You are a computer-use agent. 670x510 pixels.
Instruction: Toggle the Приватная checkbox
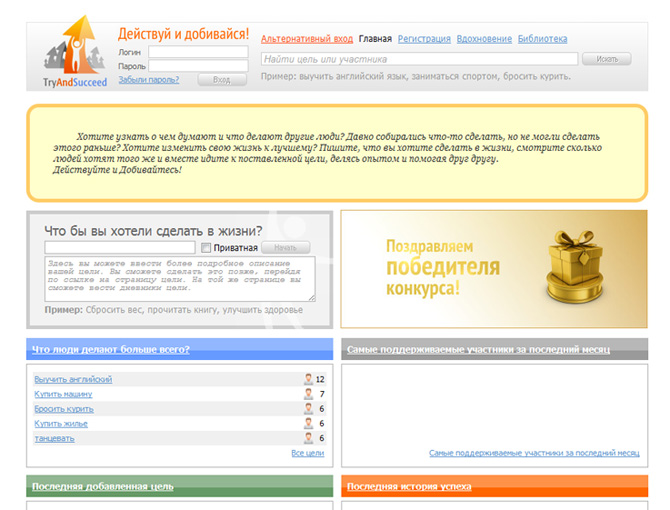tap(205, 248)
